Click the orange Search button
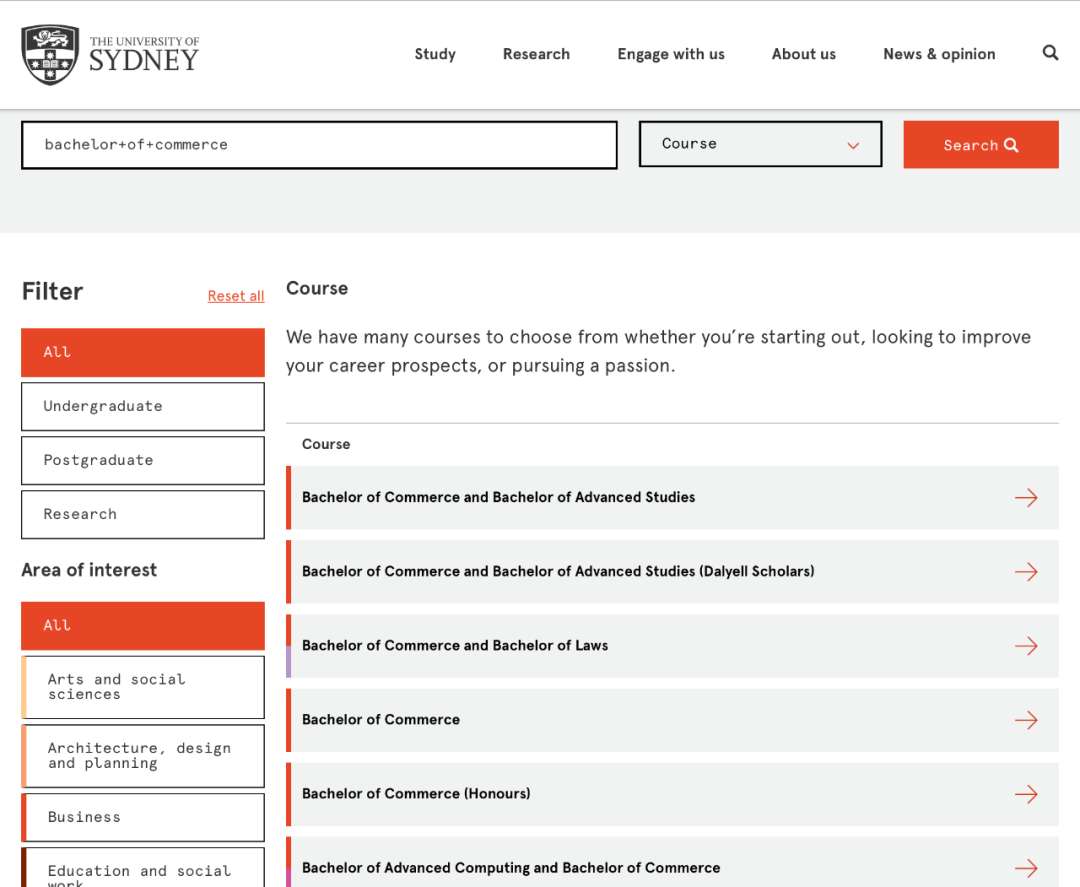 (981, 145)
